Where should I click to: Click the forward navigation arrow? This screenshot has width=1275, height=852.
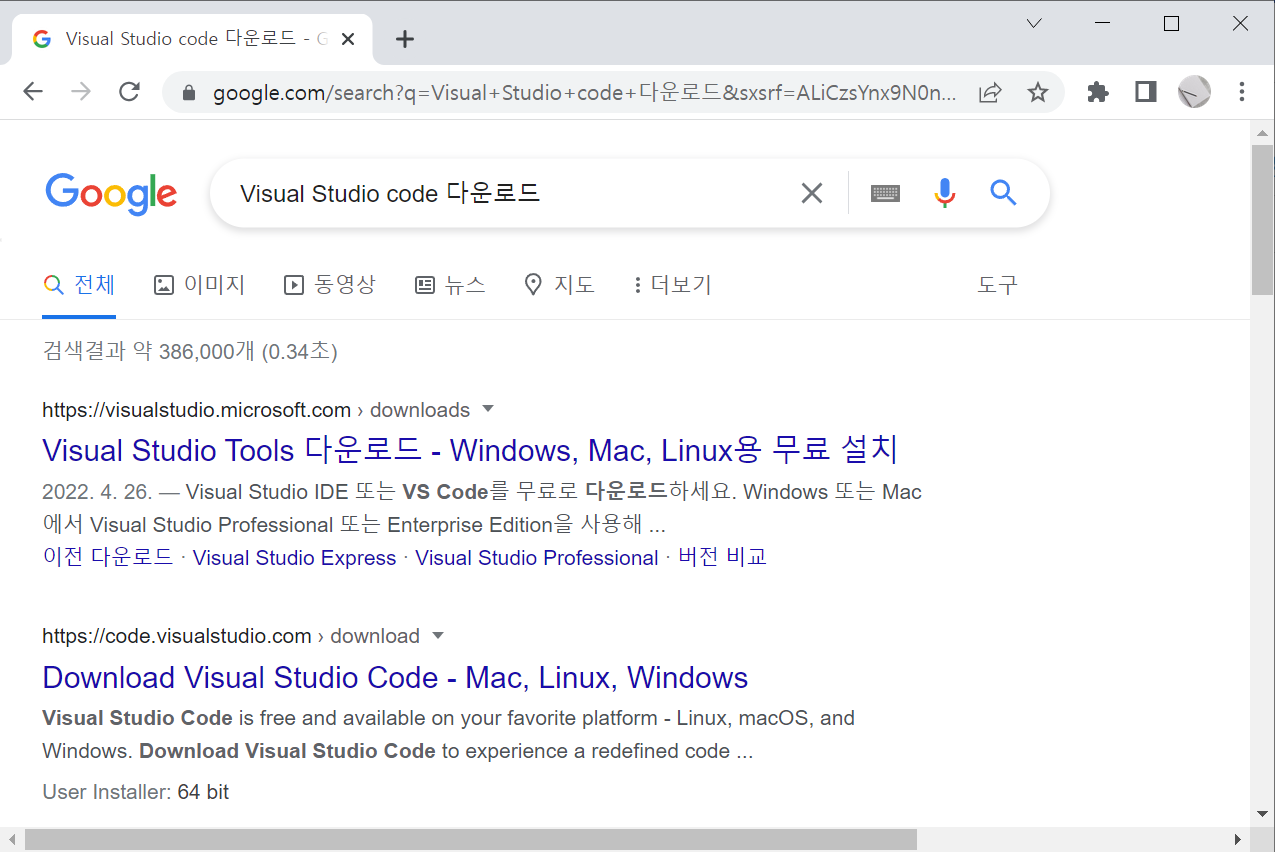pyautogui.click(x=81, y=92)
